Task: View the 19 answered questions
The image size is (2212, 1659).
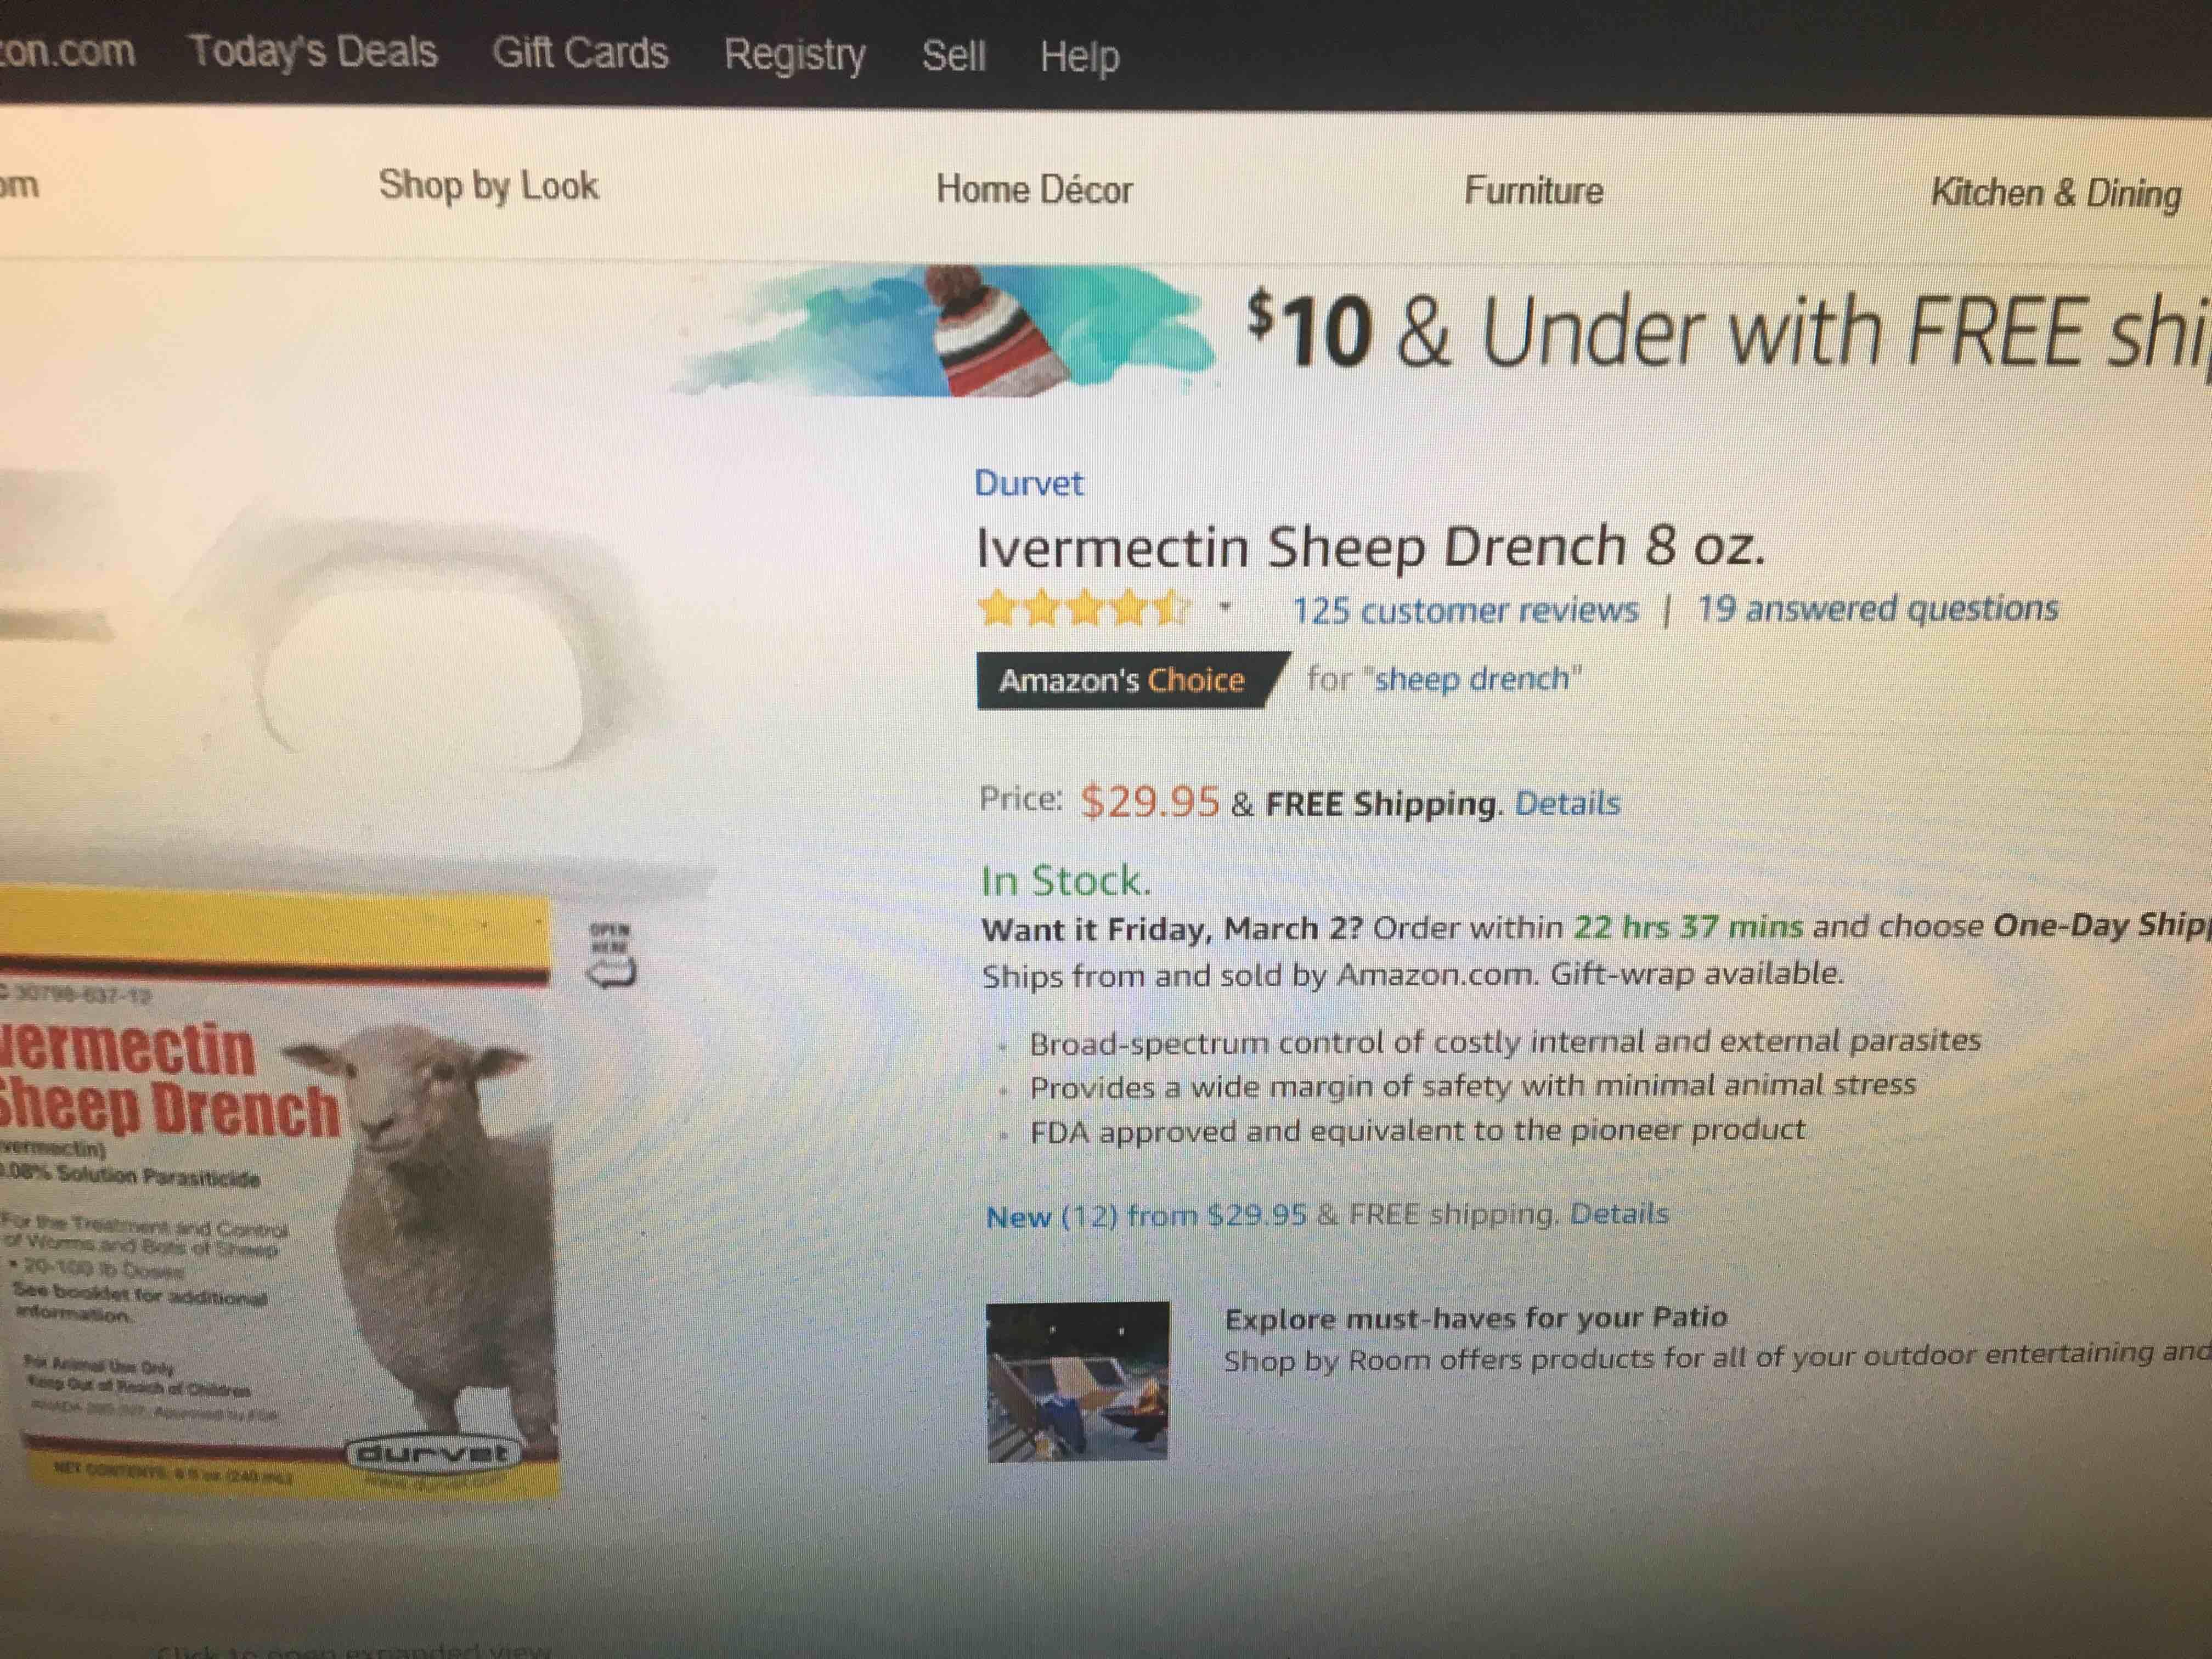Action: tap(1877, 608)
